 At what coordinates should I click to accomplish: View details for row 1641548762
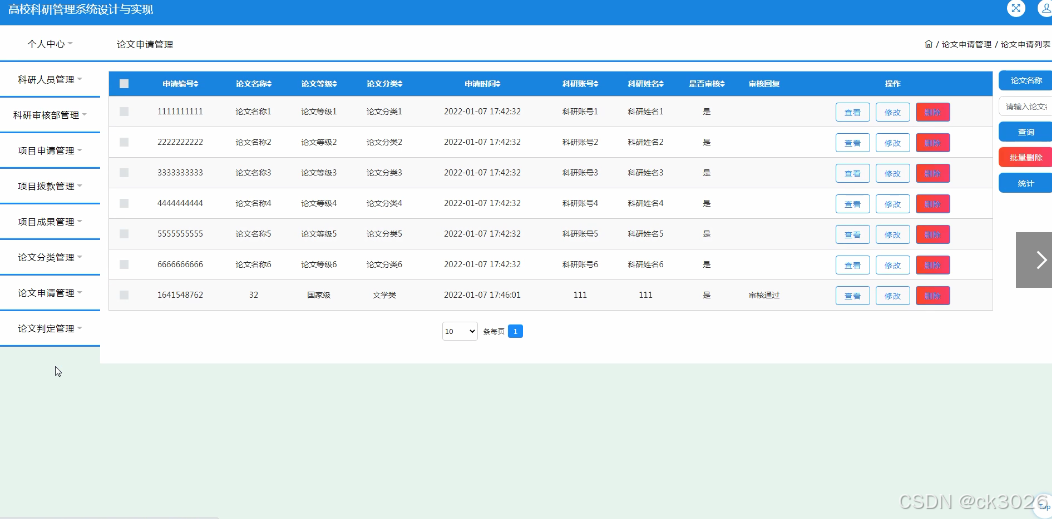pyautogui.click(x=852, y=295)
